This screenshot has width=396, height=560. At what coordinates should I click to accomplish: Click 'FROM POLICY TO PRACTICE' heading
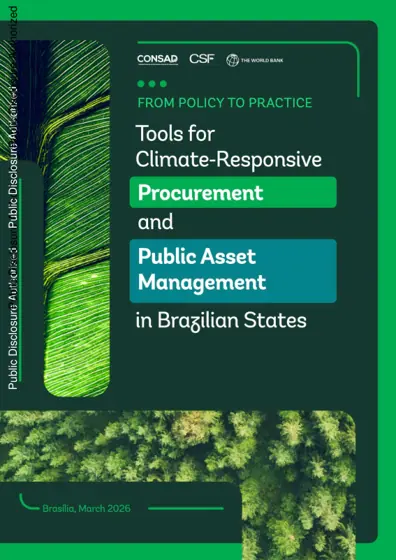(x=225, y=103)
